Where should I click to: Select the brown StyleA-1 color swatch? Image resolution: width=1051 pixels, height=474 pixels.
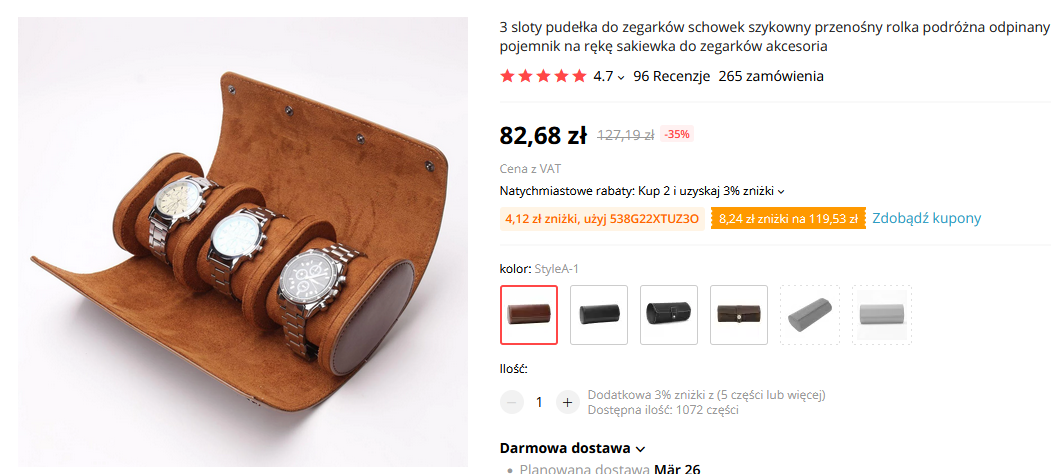click(x=529, y=314)
